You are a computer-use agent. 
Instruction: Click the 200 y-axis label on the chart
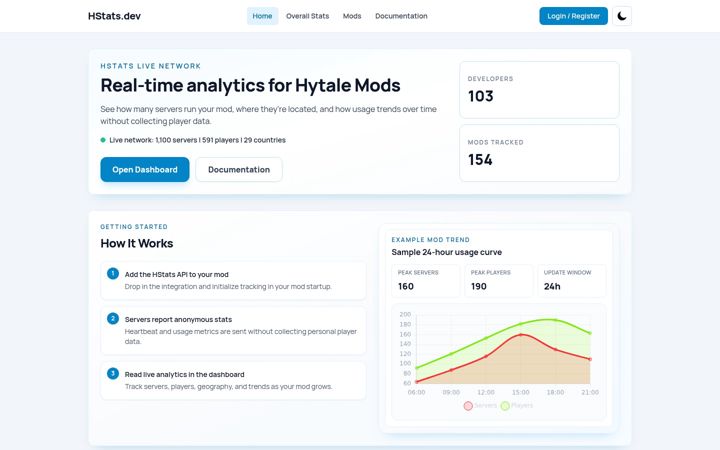(x=405, y=315)
